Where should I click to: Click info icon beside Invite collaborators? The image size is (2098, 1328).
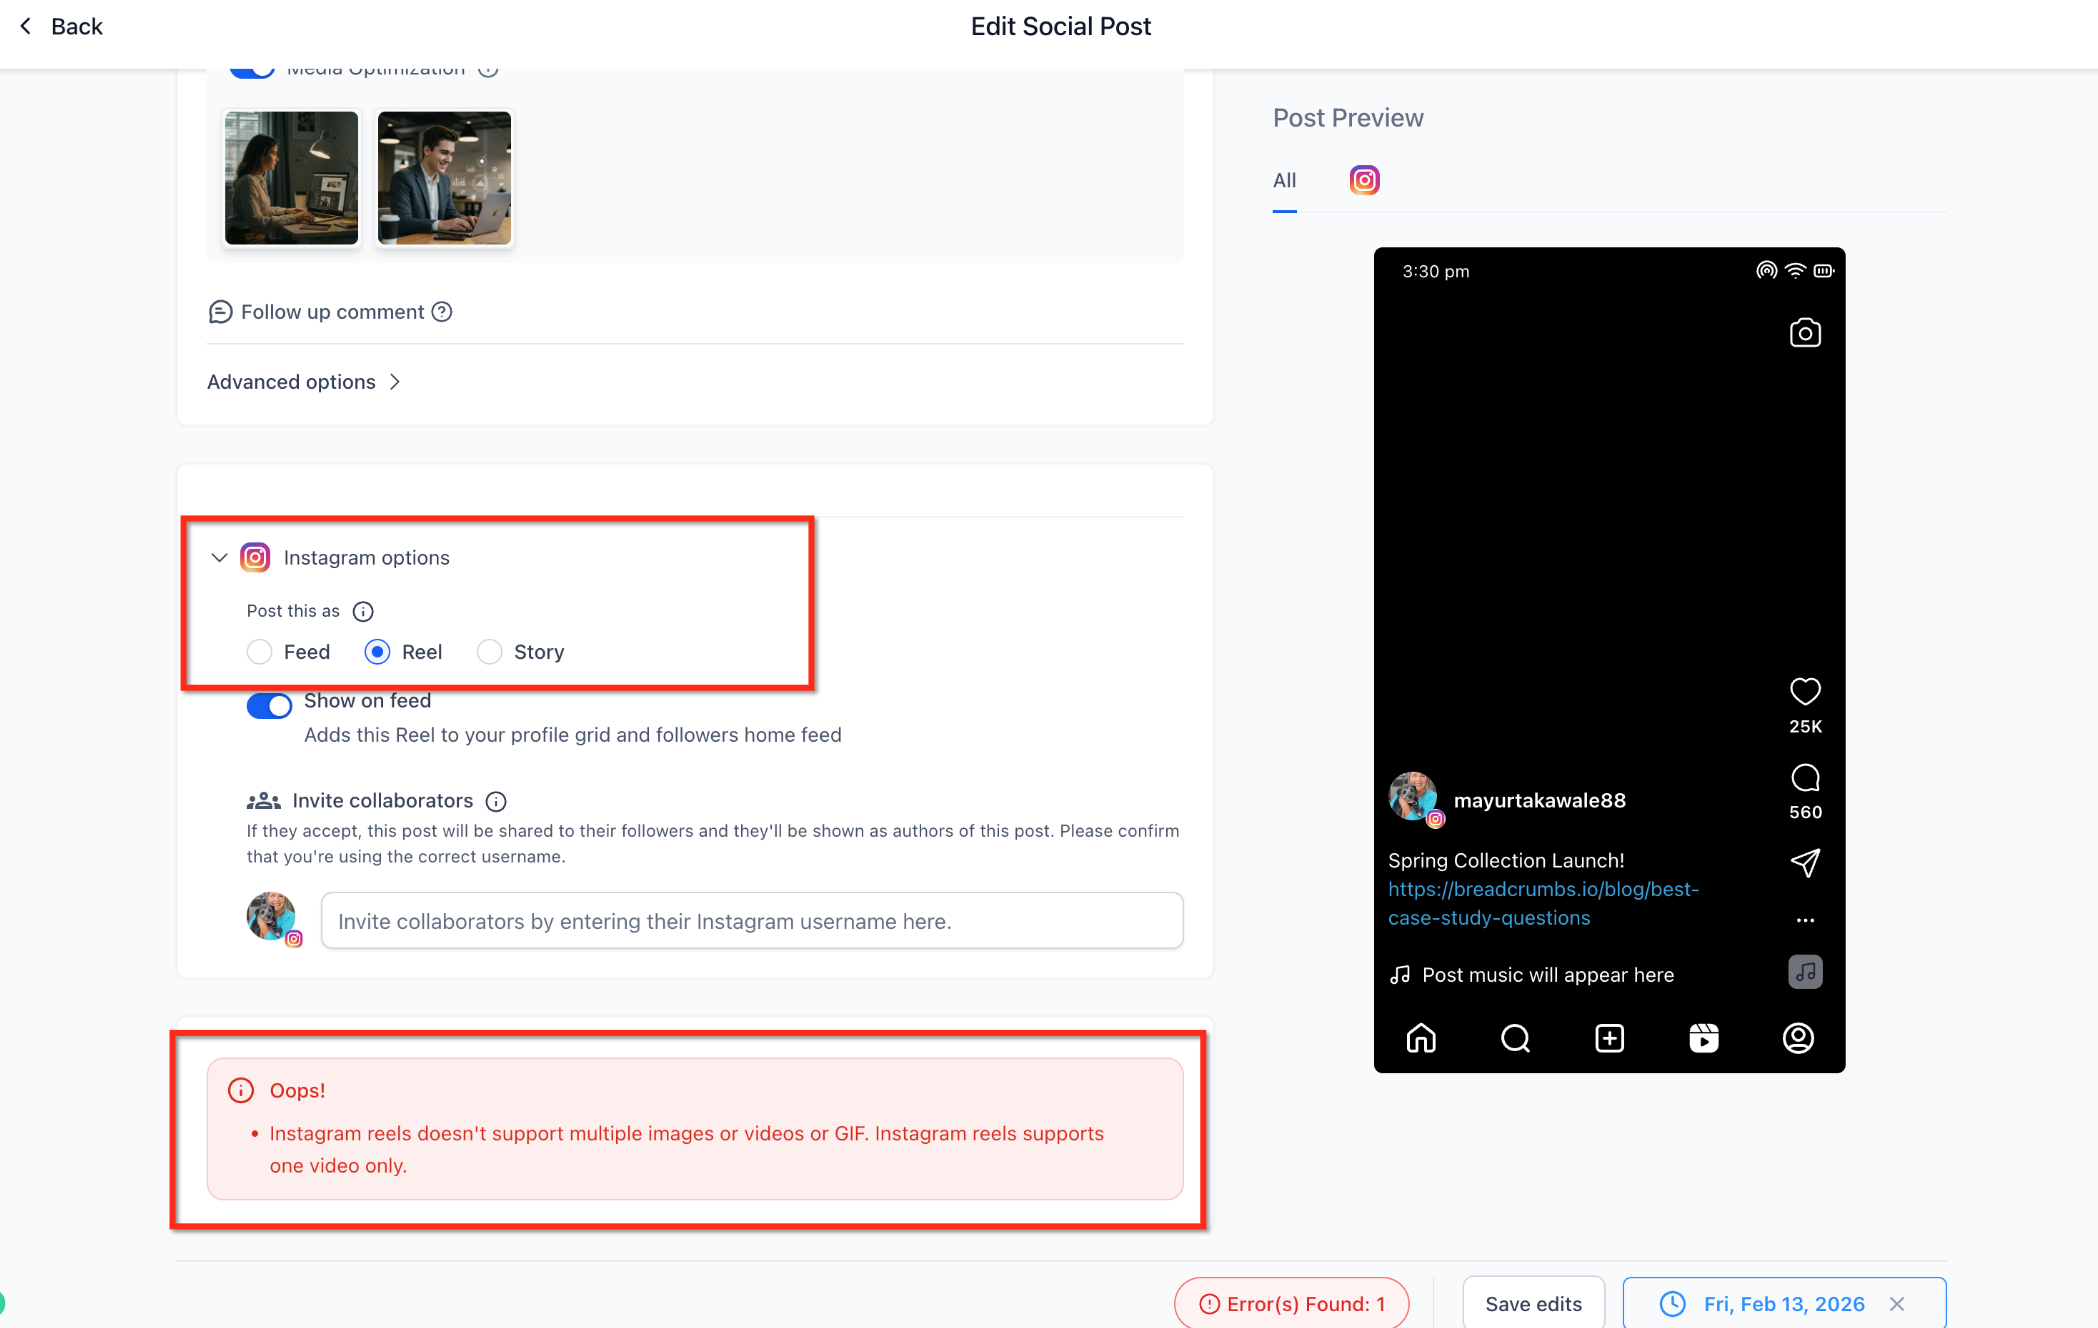(x=496, y=801)
